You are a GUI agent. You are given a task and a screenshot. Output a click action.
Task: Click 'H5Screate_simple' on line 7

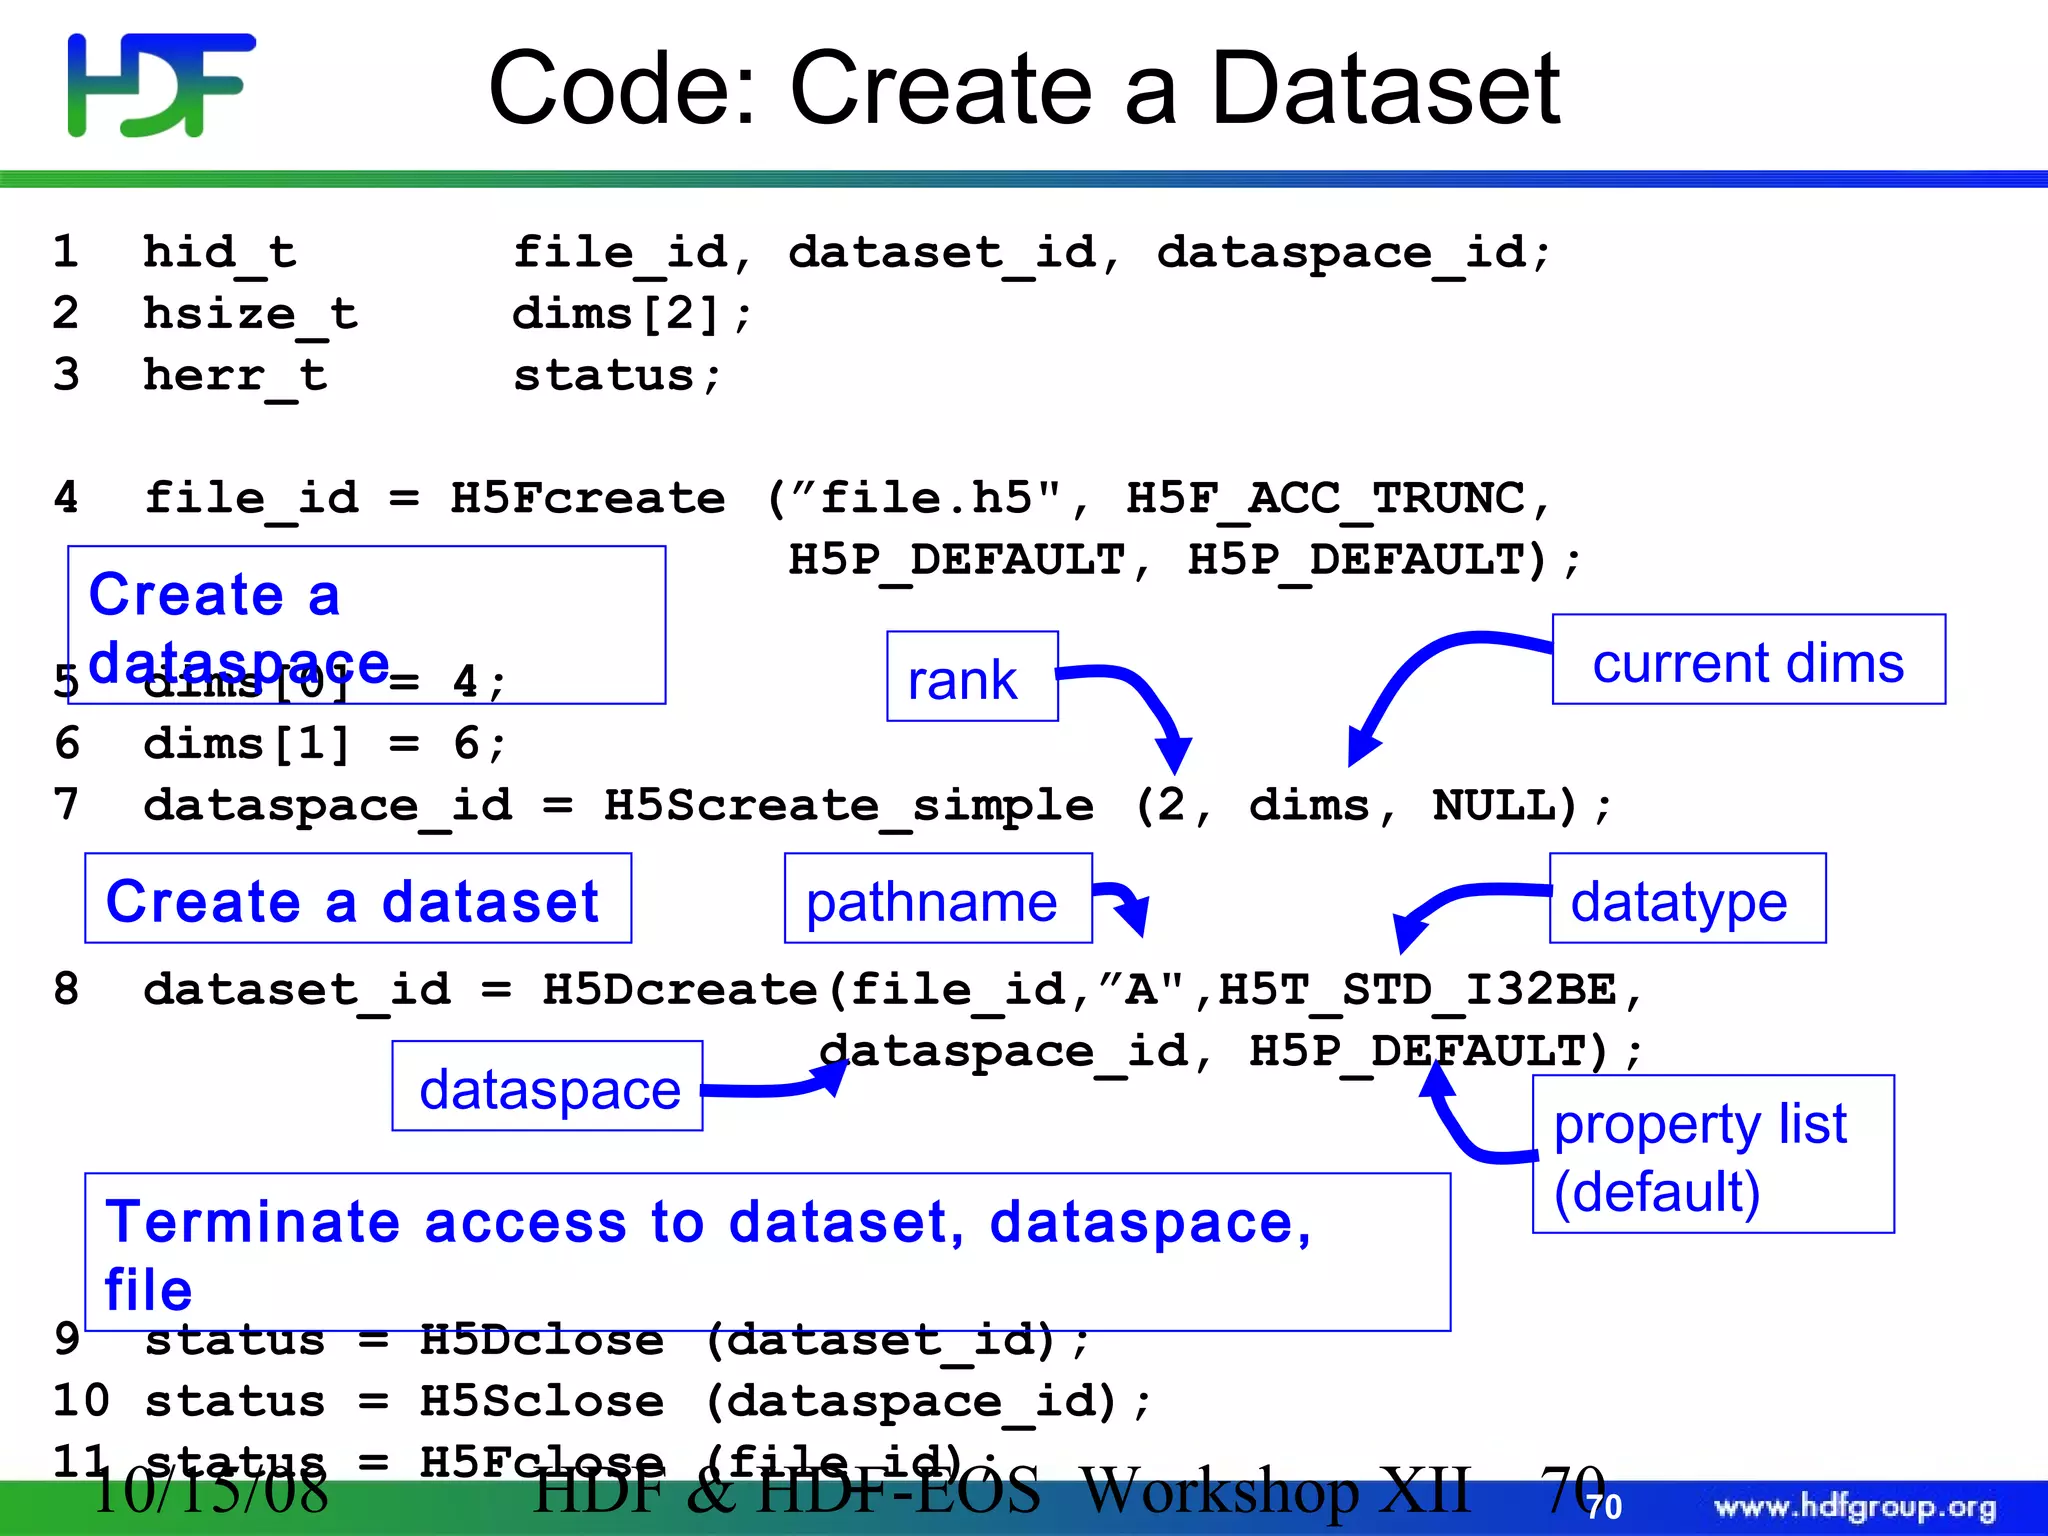pyautogui.click(x=849, y=806)
